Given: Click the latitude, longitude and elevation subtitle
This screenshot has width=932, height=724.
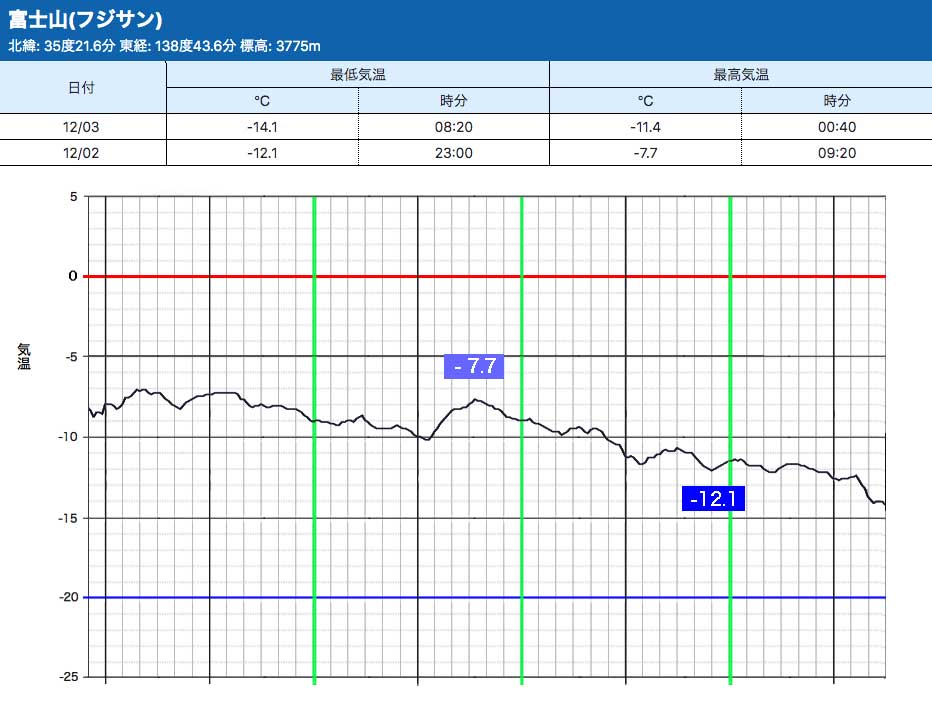Looking at the screenshot, I should 164,46.
